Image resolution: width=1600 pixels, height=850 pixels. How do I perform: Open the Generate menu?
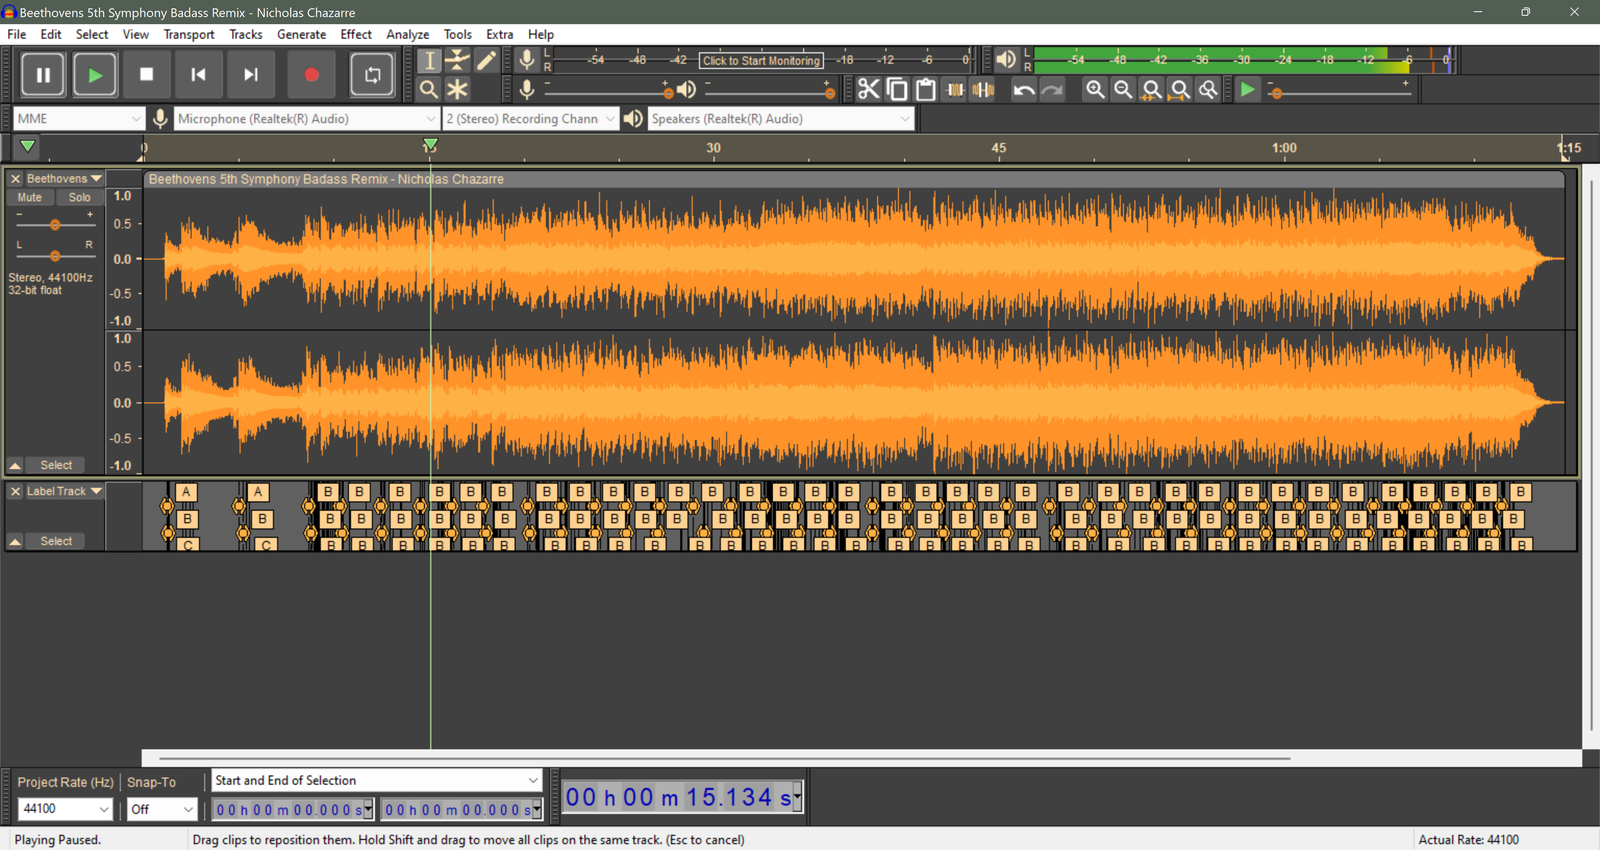coord(301,34)
